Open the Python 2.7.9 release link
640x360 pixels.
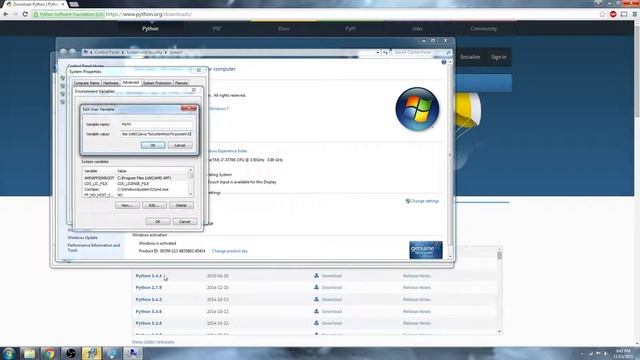coord(149,287)
